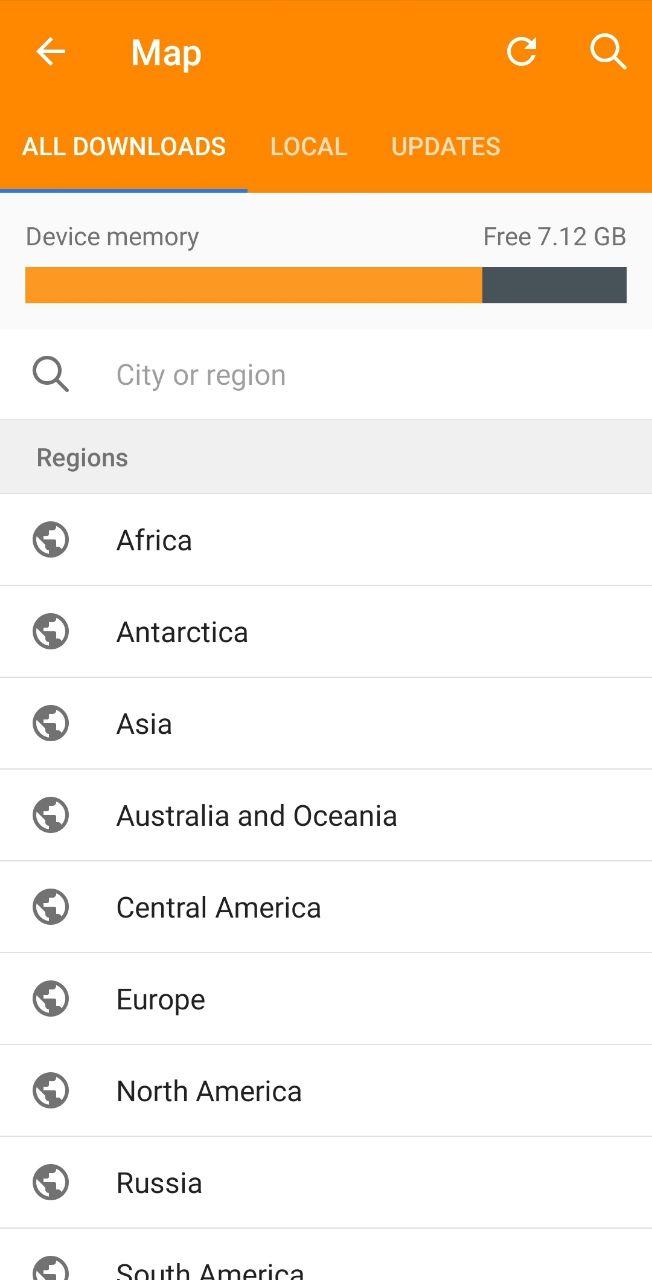Switch to the LOCAL tab
Image resolution: width=652 pixels, height=1280 pixels.
point(308,147)
